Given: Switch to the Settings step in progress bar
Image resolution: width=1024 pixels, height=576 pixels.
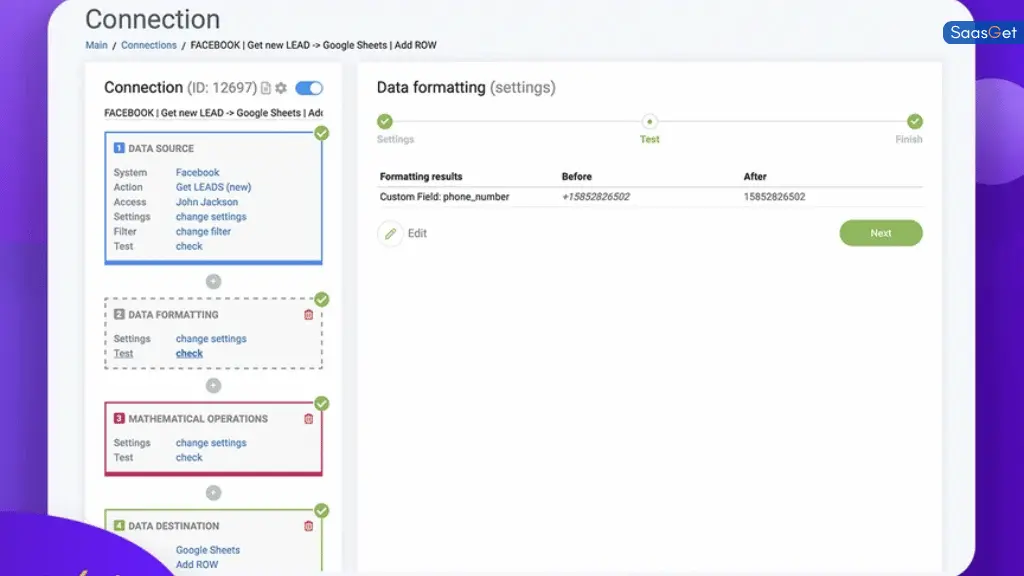Looking at the screenshot, I should (387, 120).
